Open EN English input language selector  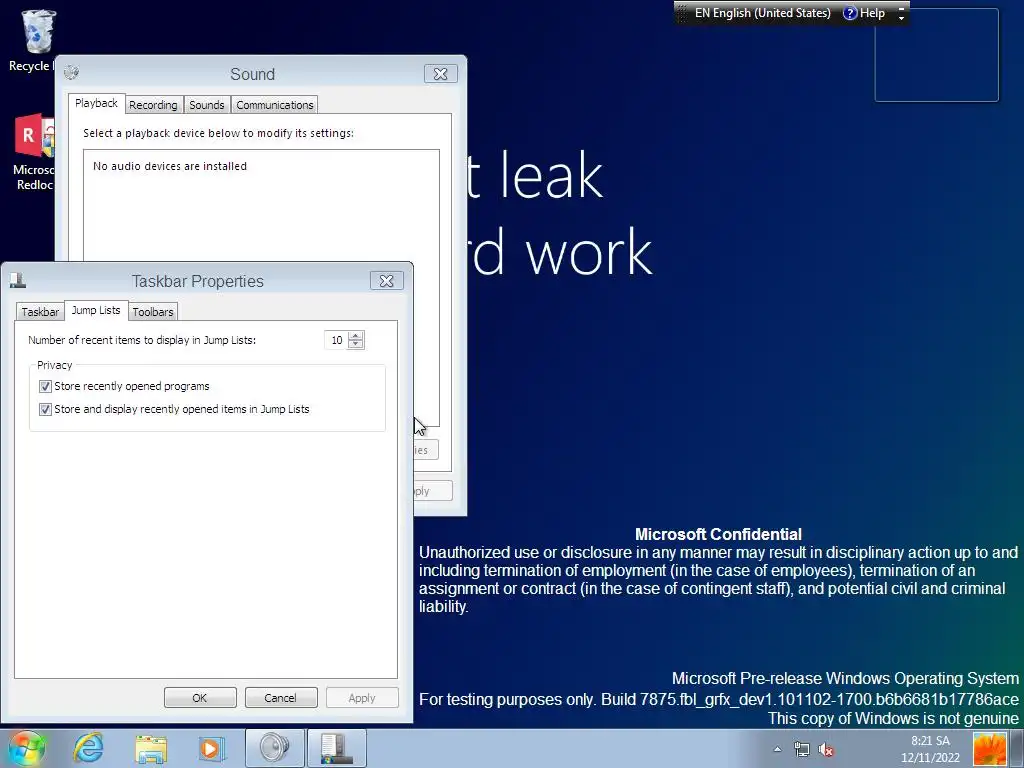(762, 13)
